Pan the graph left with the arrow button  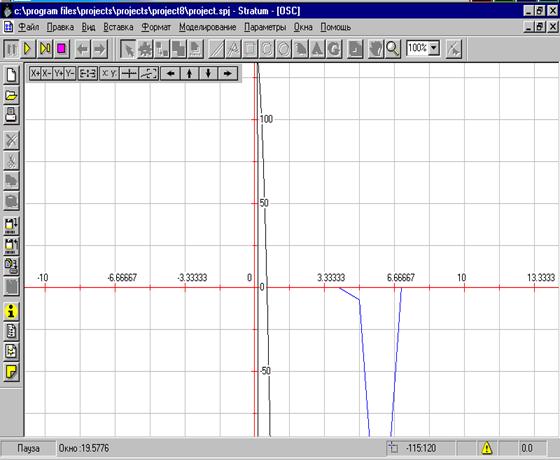(170, 74)
